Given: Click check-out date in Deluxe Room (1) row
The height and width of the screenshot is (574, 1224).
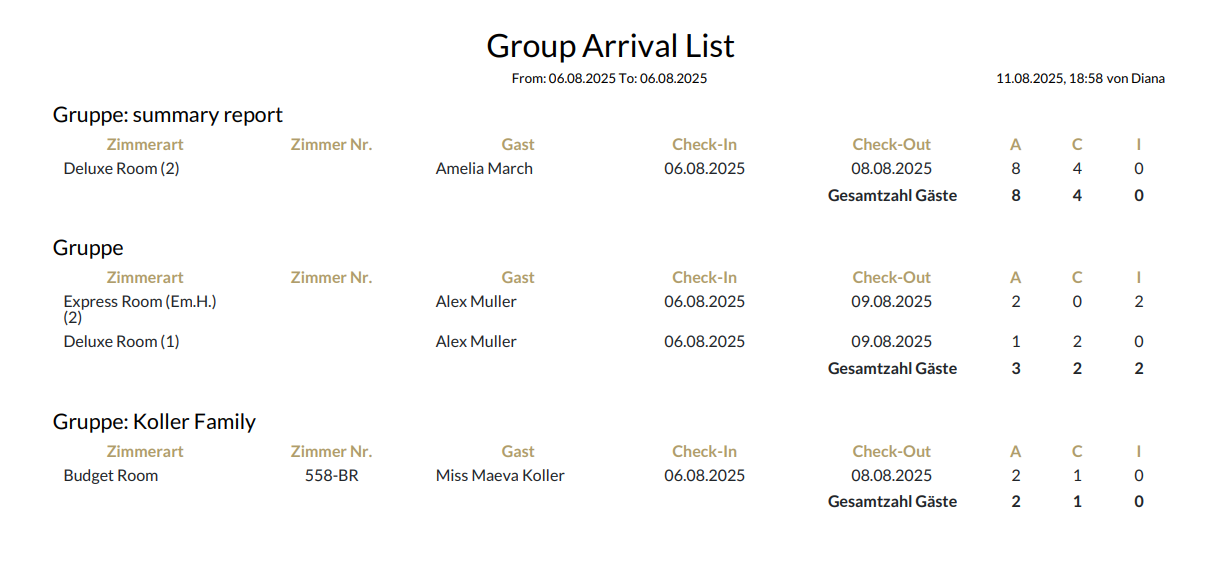Looking at the screenshot, I should click(x=891, y=342).
